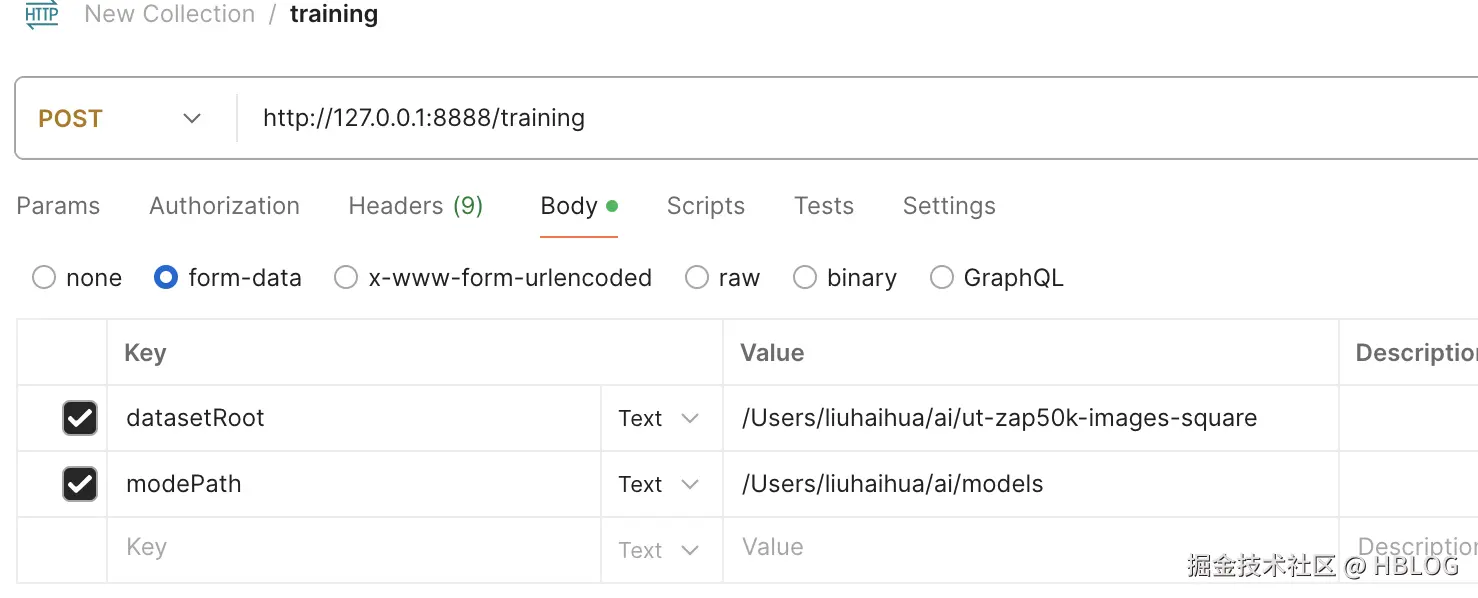The image size is (1478, 598).
Task: Expand the Text type dropdown for modePath
Action: tap(658, 484)
